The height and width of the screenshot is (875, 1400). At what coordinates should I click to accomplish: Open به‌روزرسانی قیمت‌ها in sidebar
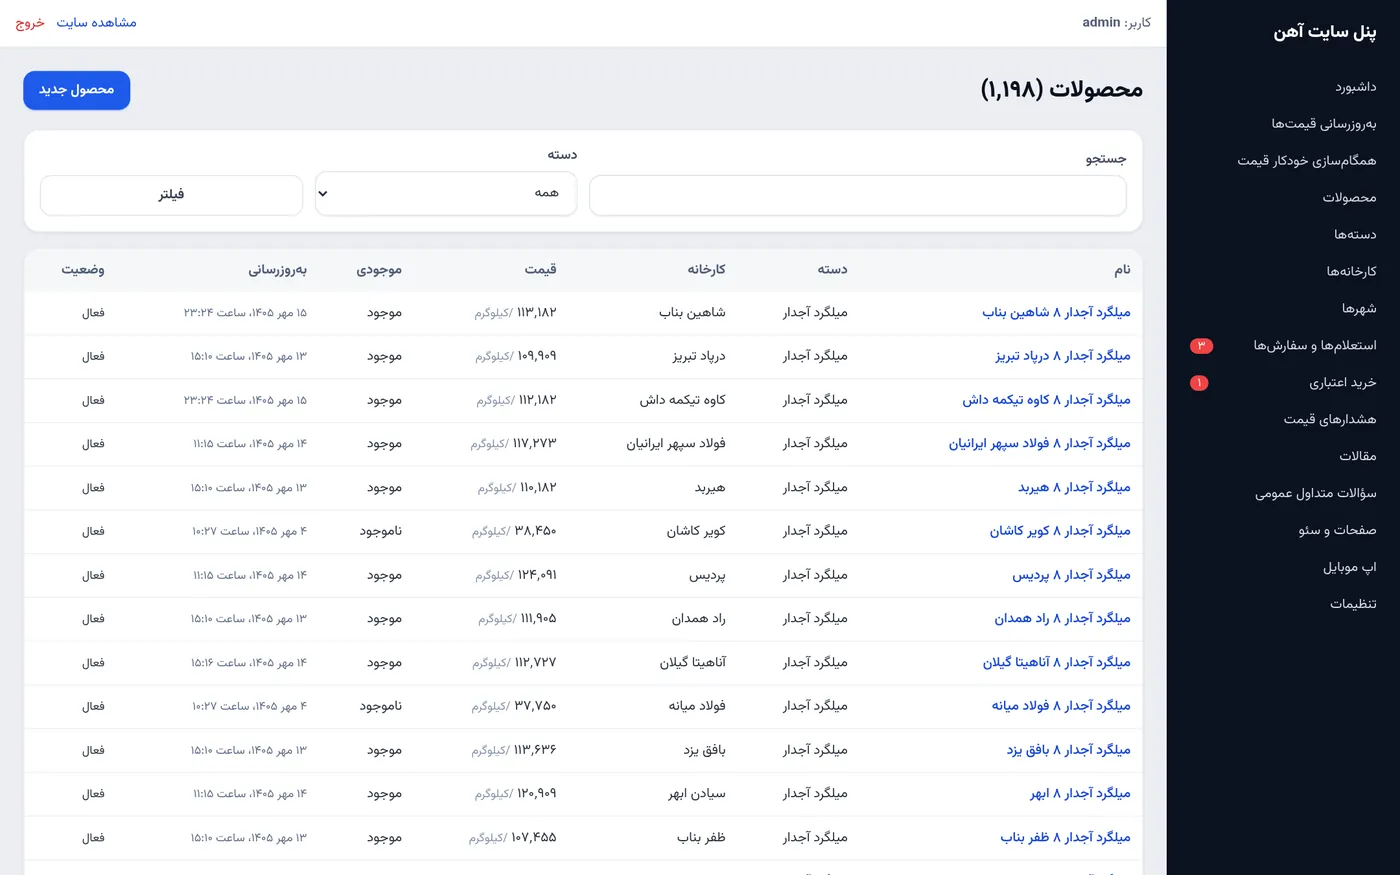point(1323,124)
